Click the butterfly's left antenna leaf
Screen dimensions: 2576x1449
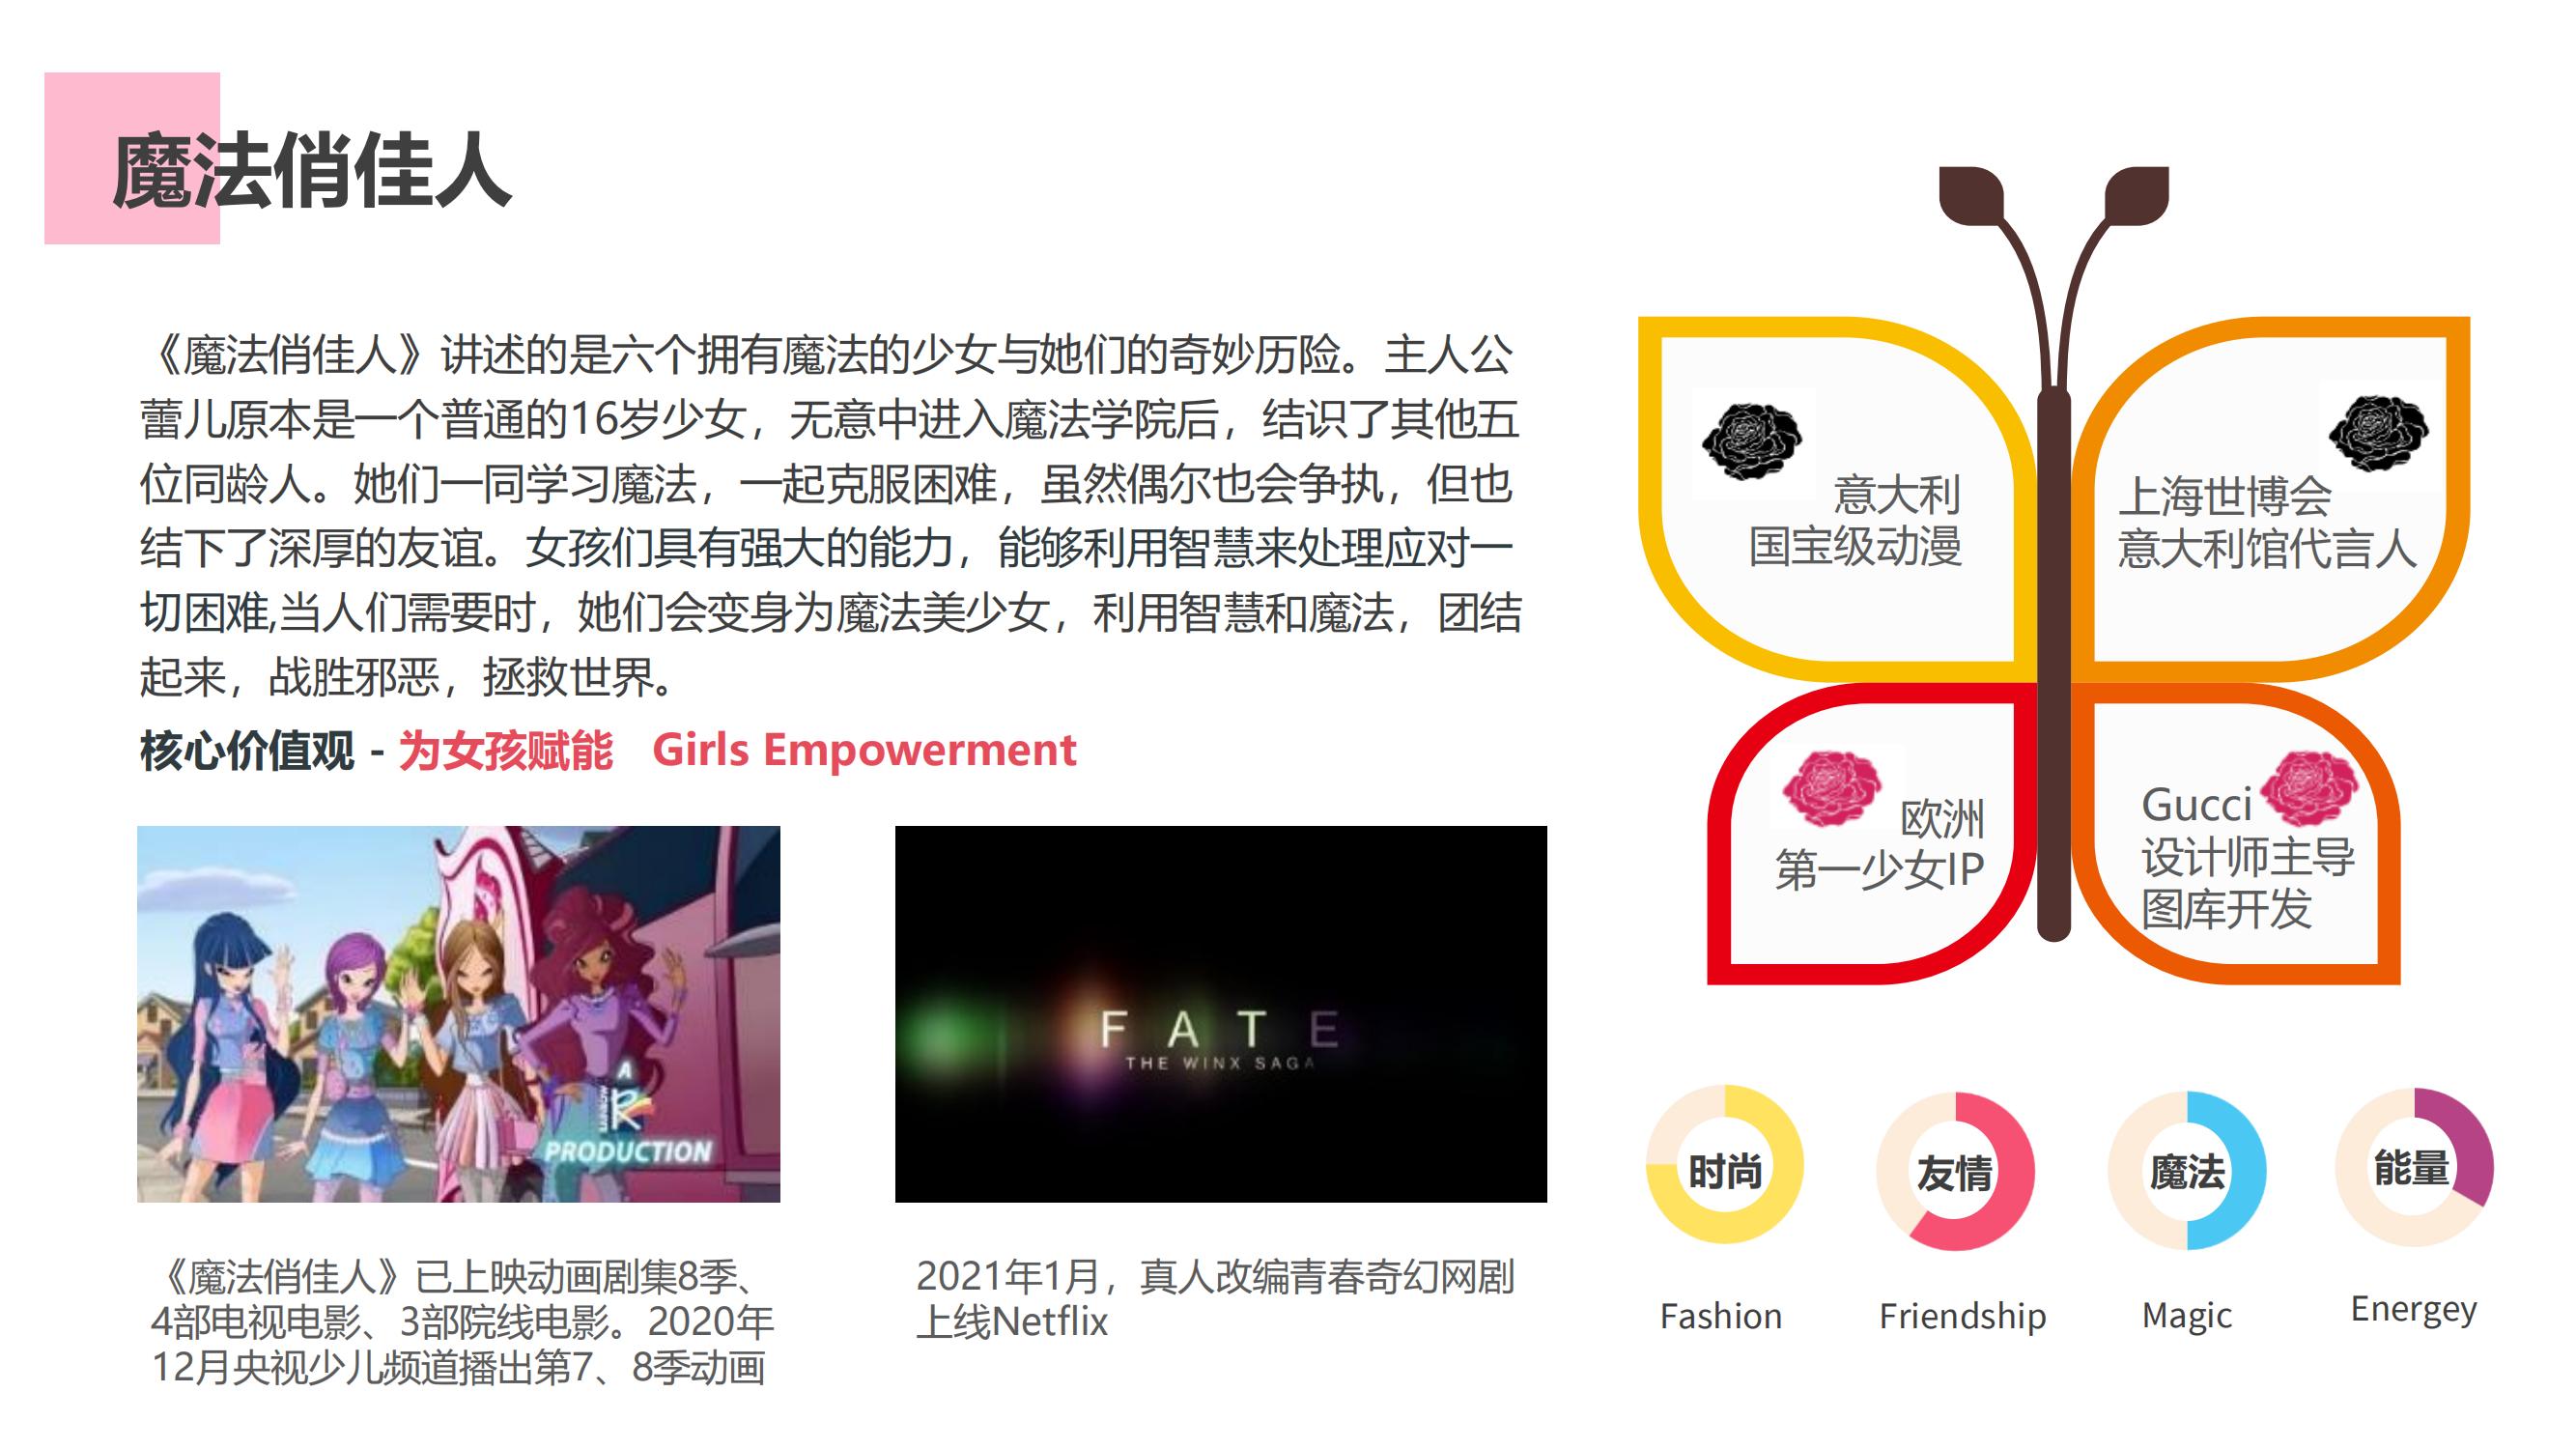tap(1971, 194)
